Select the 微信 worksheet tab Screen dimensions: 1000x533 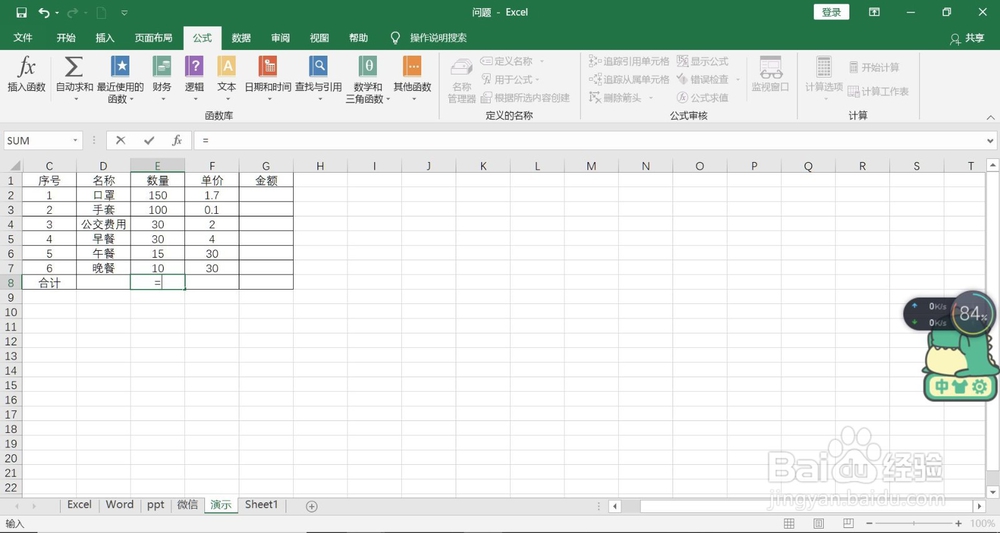point(187,504)
